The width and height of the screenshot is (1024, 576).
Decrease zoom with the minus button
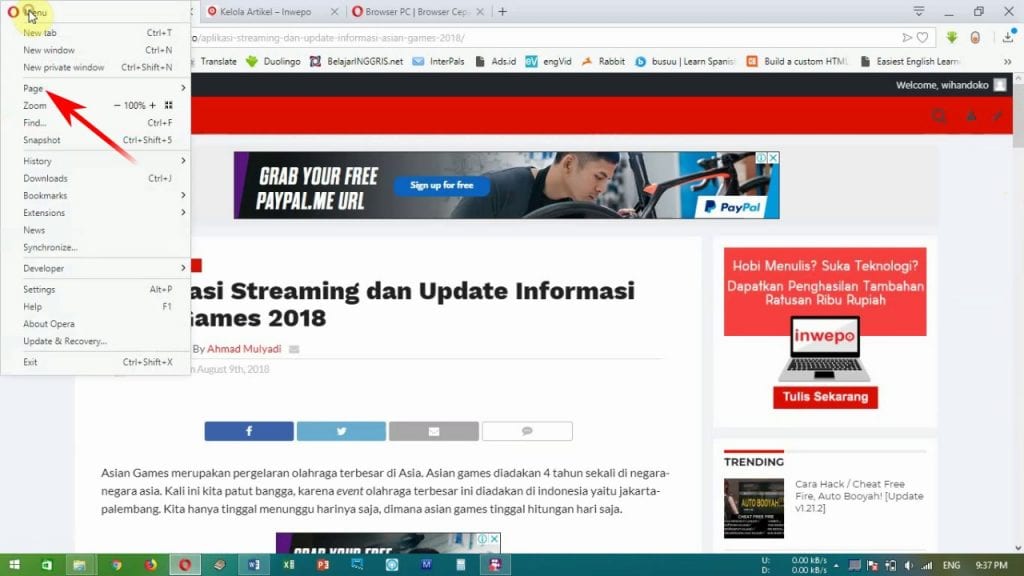pyautogui.click(x=117, y=105)
